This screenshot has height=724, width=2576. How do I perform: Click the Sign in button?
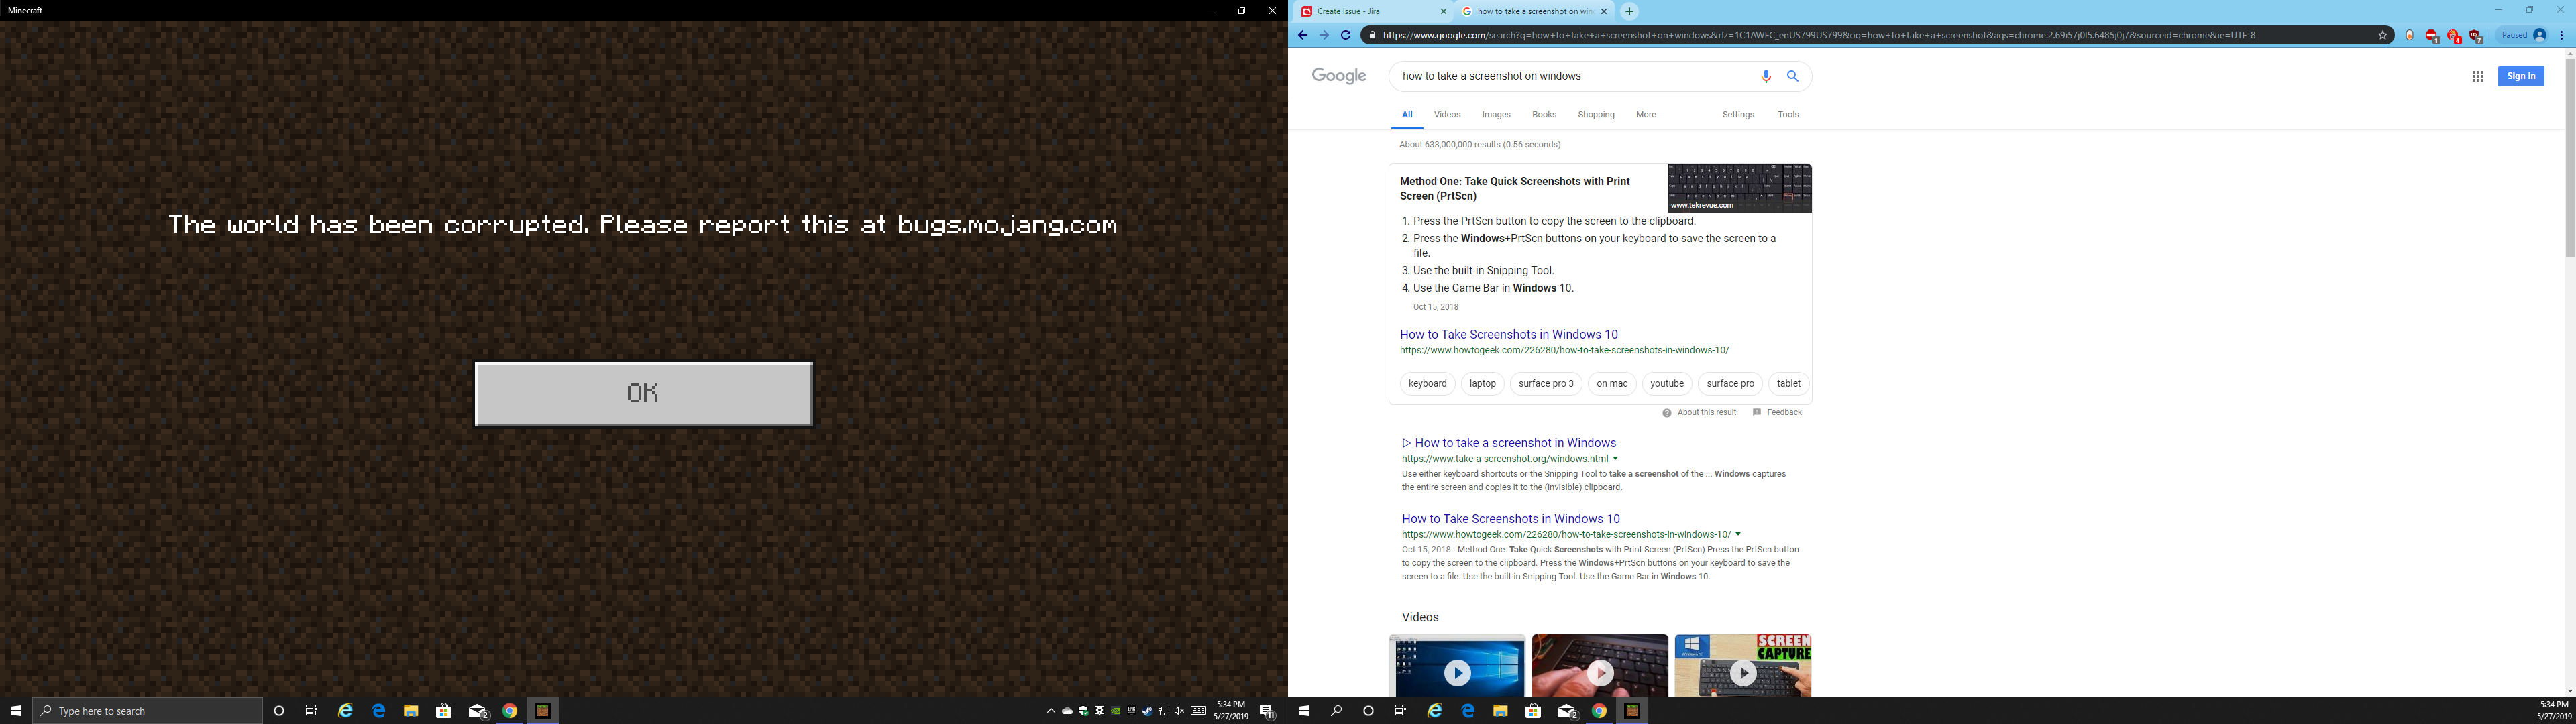[x=2520, y=76]
